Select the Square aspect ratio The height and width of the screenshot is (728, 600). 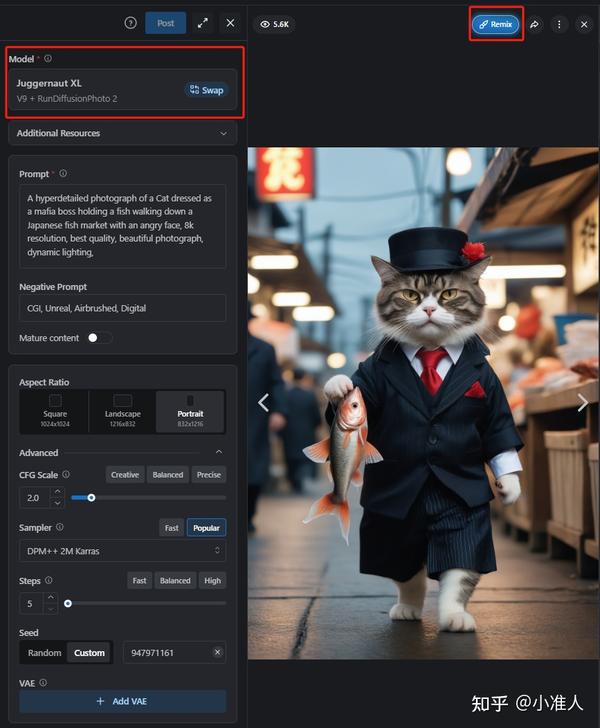55,412
